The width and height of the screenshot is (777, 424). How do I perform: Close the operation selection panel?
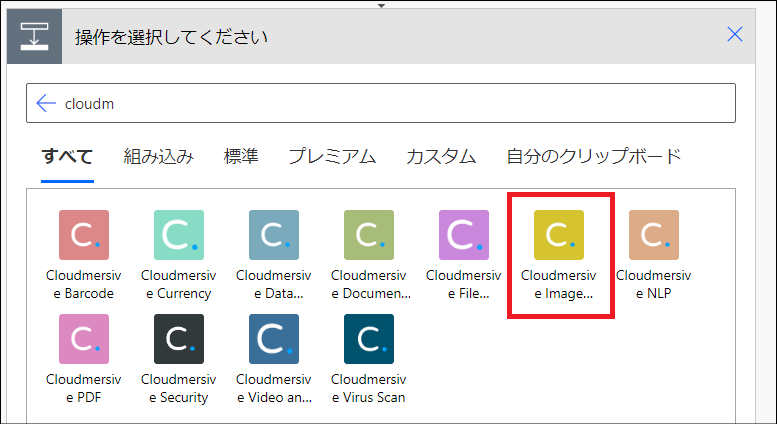(734, 34)
